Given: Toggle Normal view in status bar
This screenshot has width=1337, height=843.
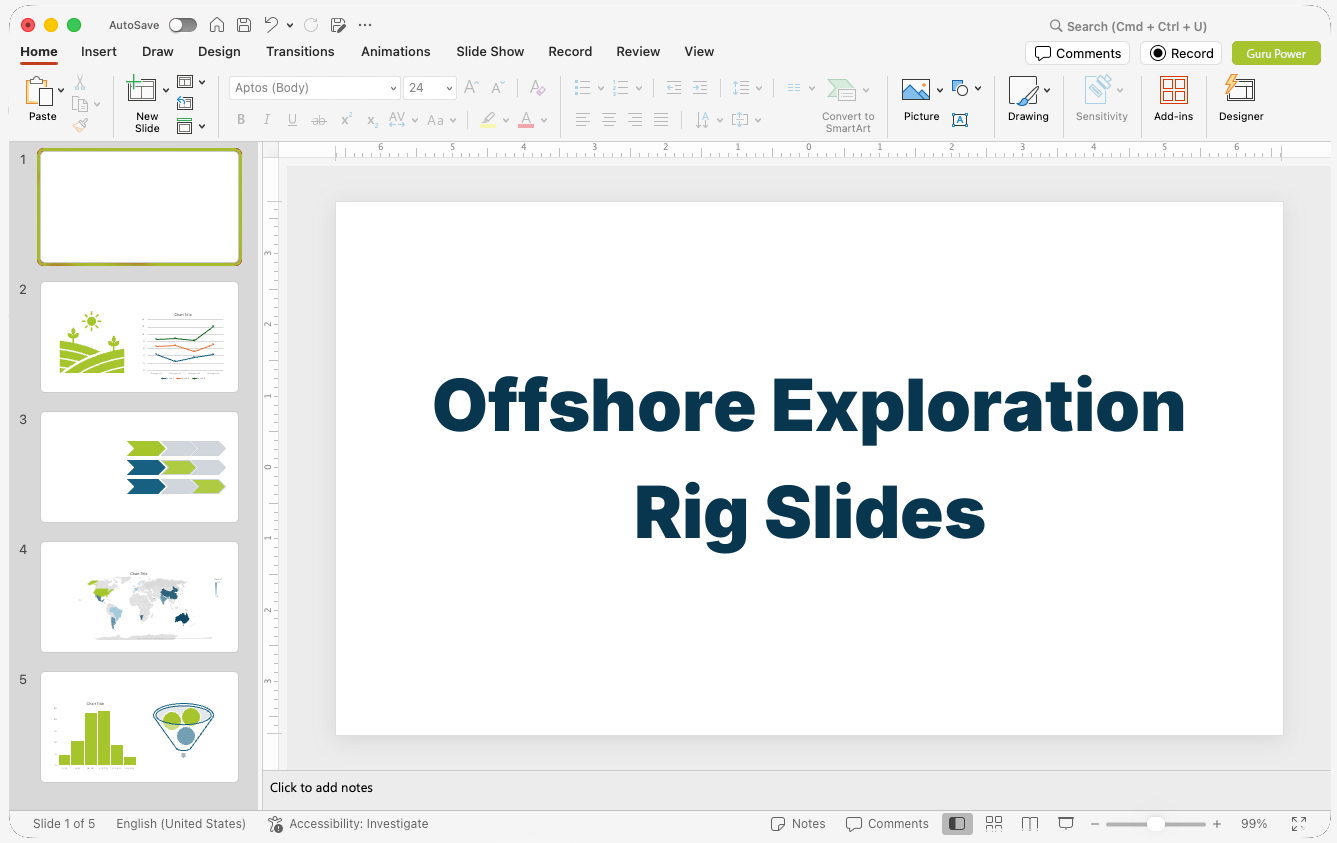Looking at the screenshot, I should 957,824.
